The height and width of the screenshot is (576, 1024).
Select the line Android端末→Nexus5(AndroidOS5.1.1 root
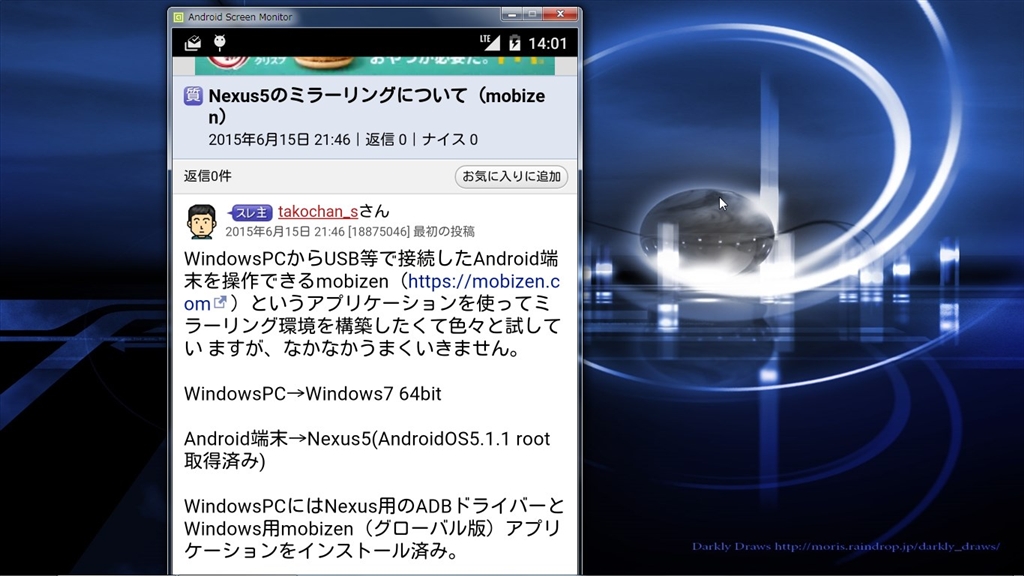pos(367,439)
